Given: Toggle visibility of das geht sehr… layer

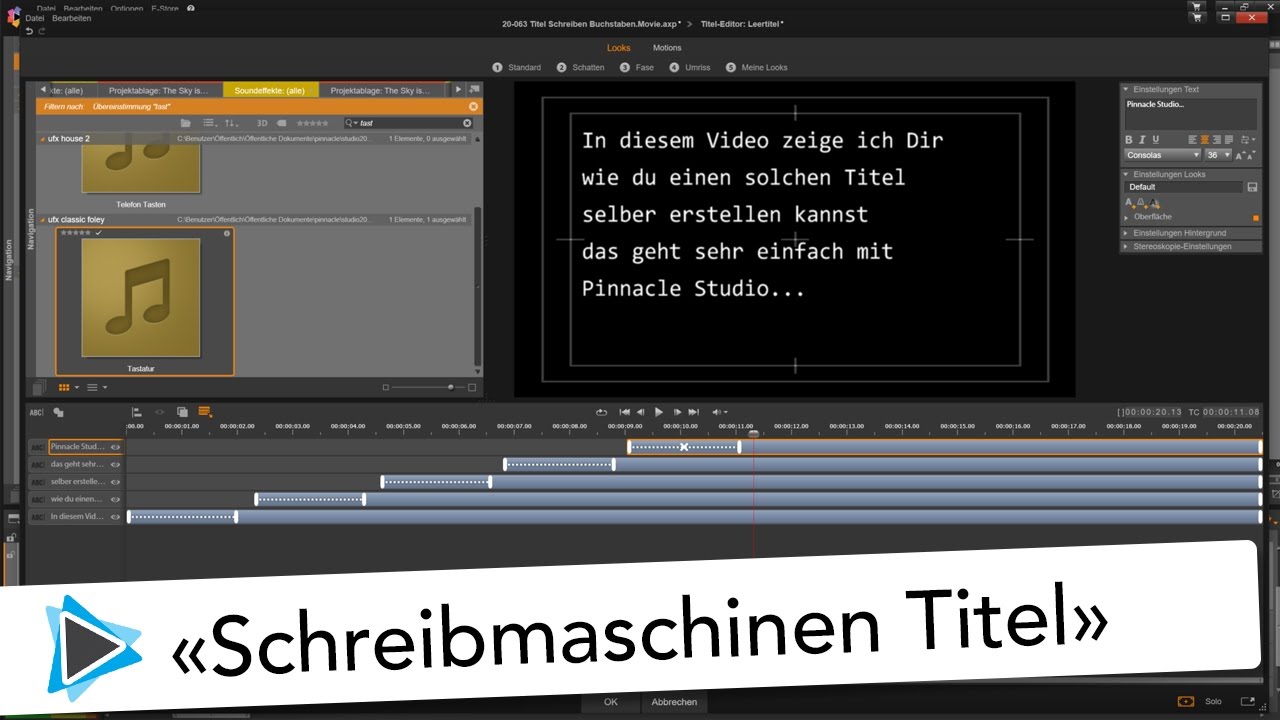Looking at the screenshot, I should (x=115, y=465).
